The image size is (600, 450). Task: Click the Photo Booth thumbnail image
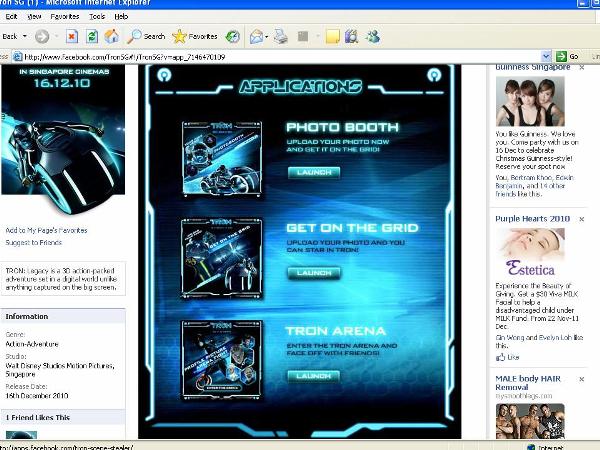click(222, 158)
